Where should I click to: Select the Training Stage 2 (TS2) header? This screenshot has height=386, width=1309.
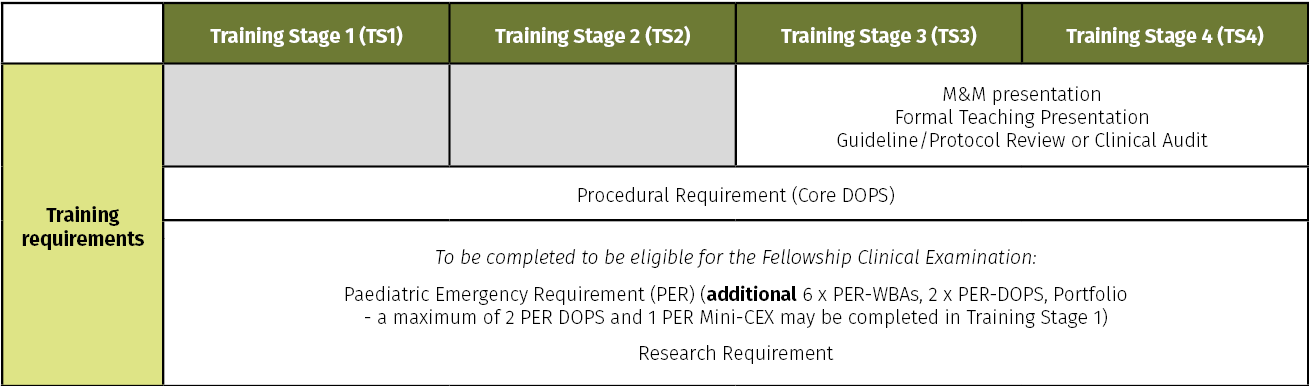(x=592, y=35)
